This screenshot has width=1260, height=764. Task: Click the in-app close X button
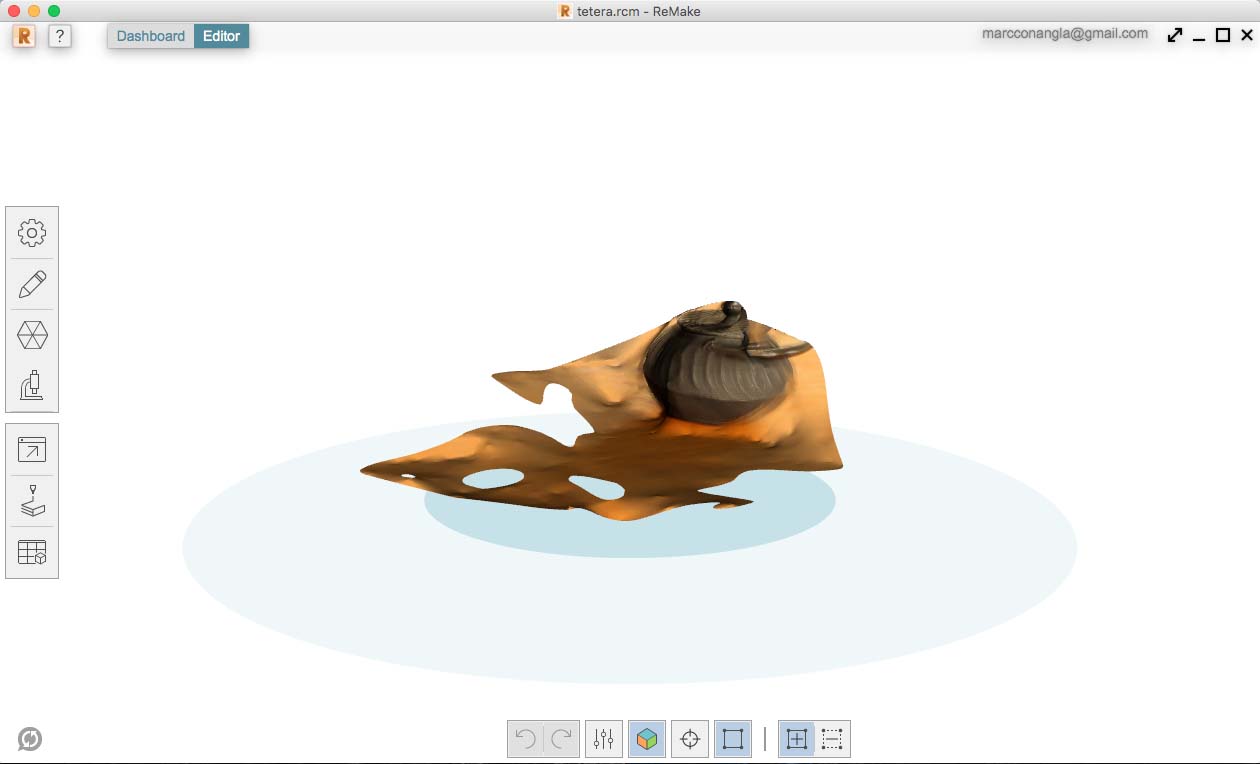click(1247, 35)
